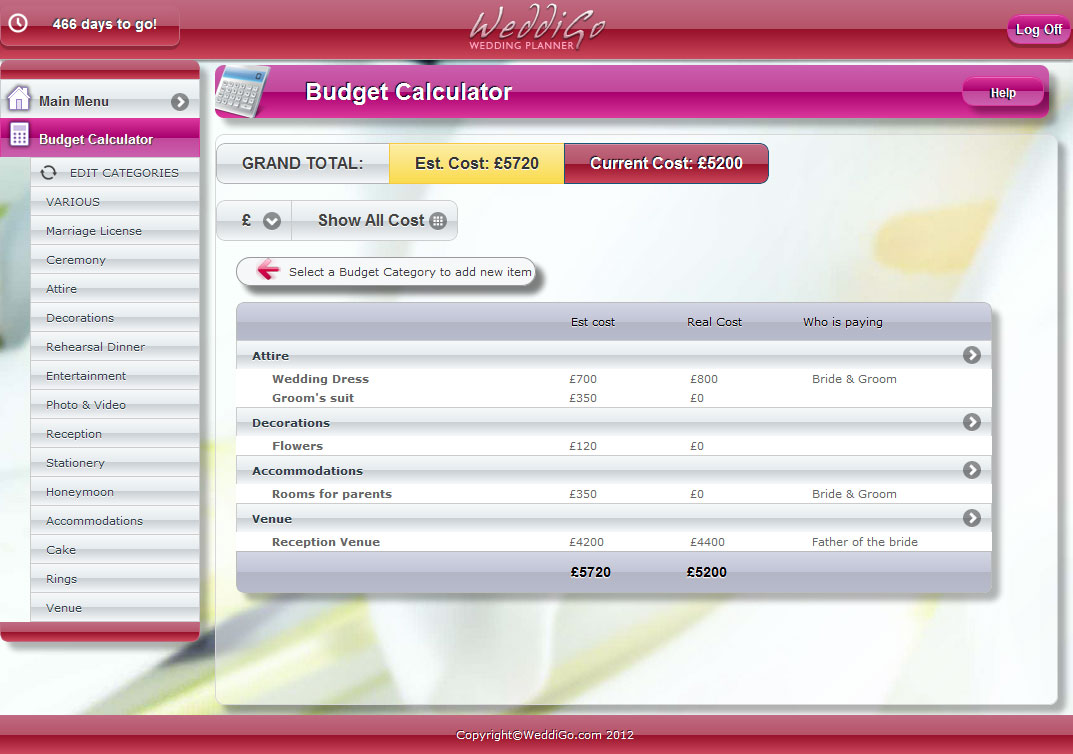Click the £4200 estimated cost value

pyautogui.click(x=586, y=541)
